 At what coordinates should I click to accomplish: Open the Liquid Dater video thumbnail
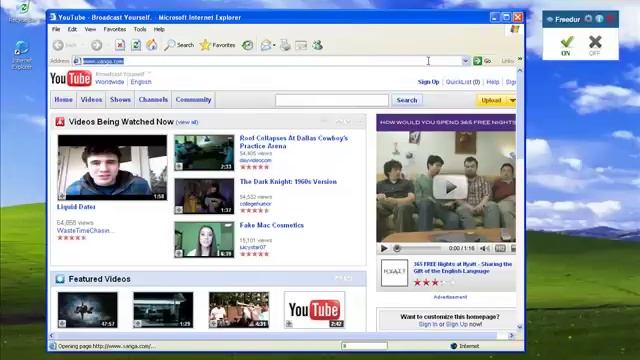point(112,167)
